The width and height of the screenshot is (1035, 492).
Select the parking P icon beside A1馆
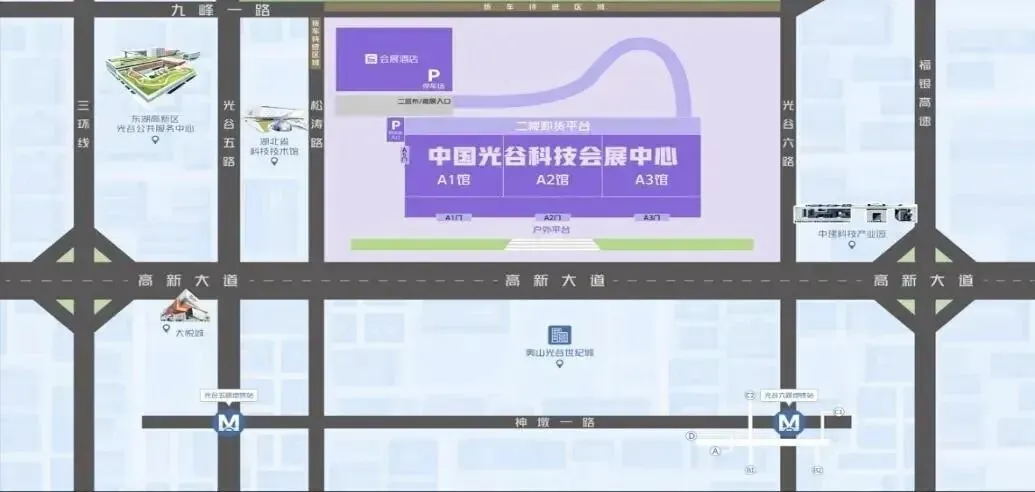point(395,125)
